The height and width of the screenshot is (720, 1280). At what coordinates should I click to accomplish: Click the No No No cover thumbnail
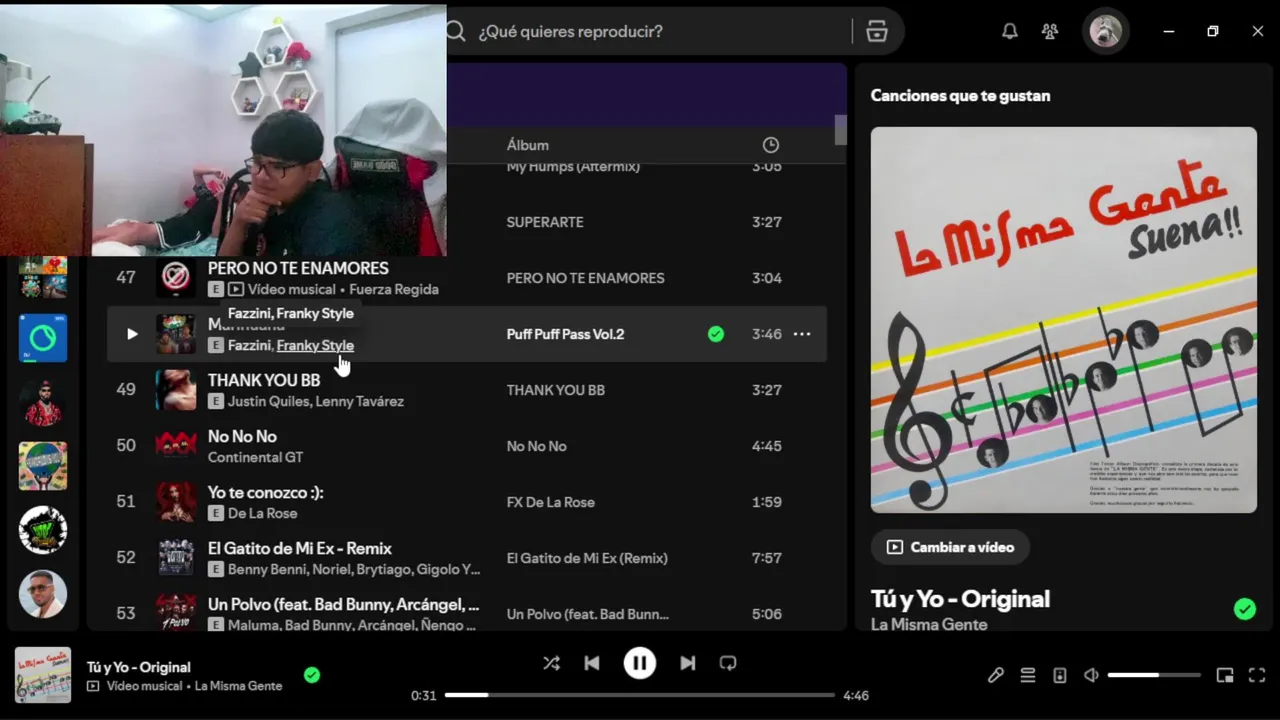pos(176,446)
